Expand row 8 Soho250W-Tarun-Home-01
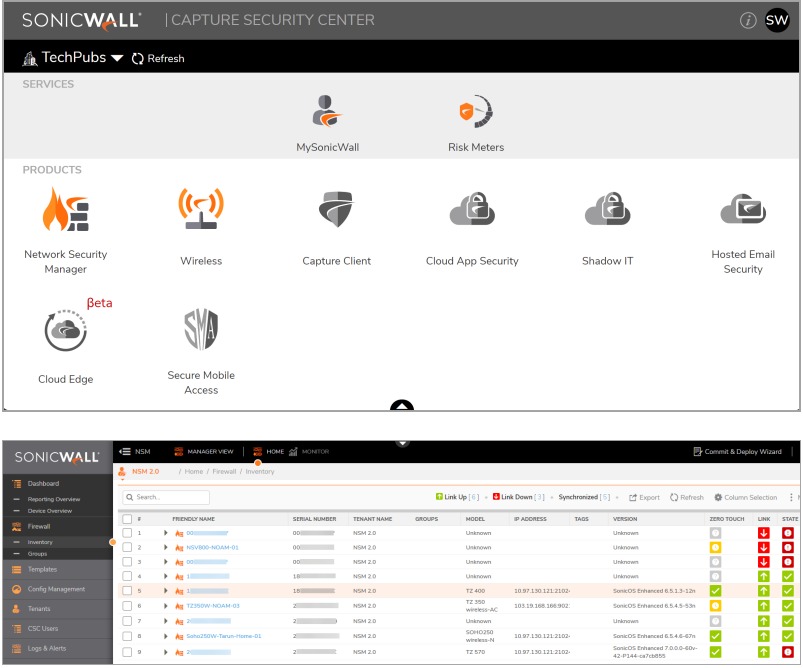This screenshot has height=668, width=803. click(165, 636)
